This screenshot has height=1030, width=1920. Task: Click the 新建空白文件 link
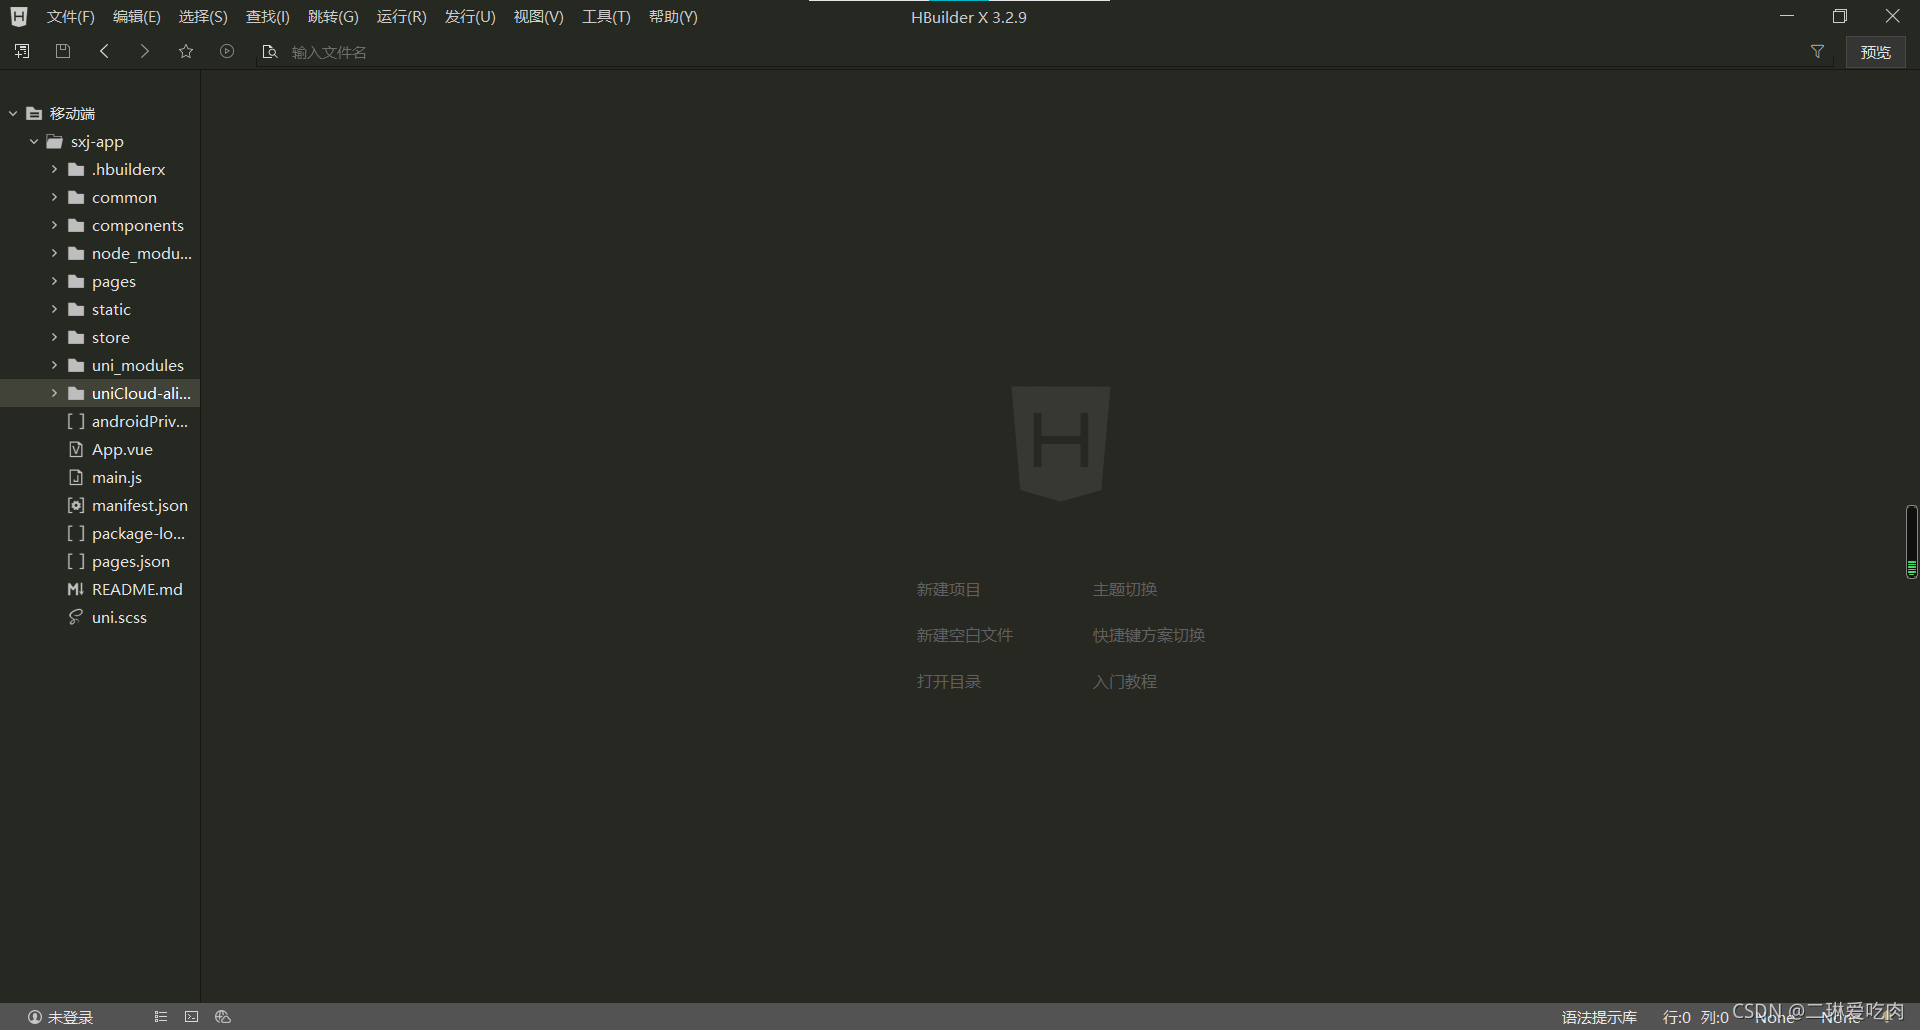click(964, 635)
